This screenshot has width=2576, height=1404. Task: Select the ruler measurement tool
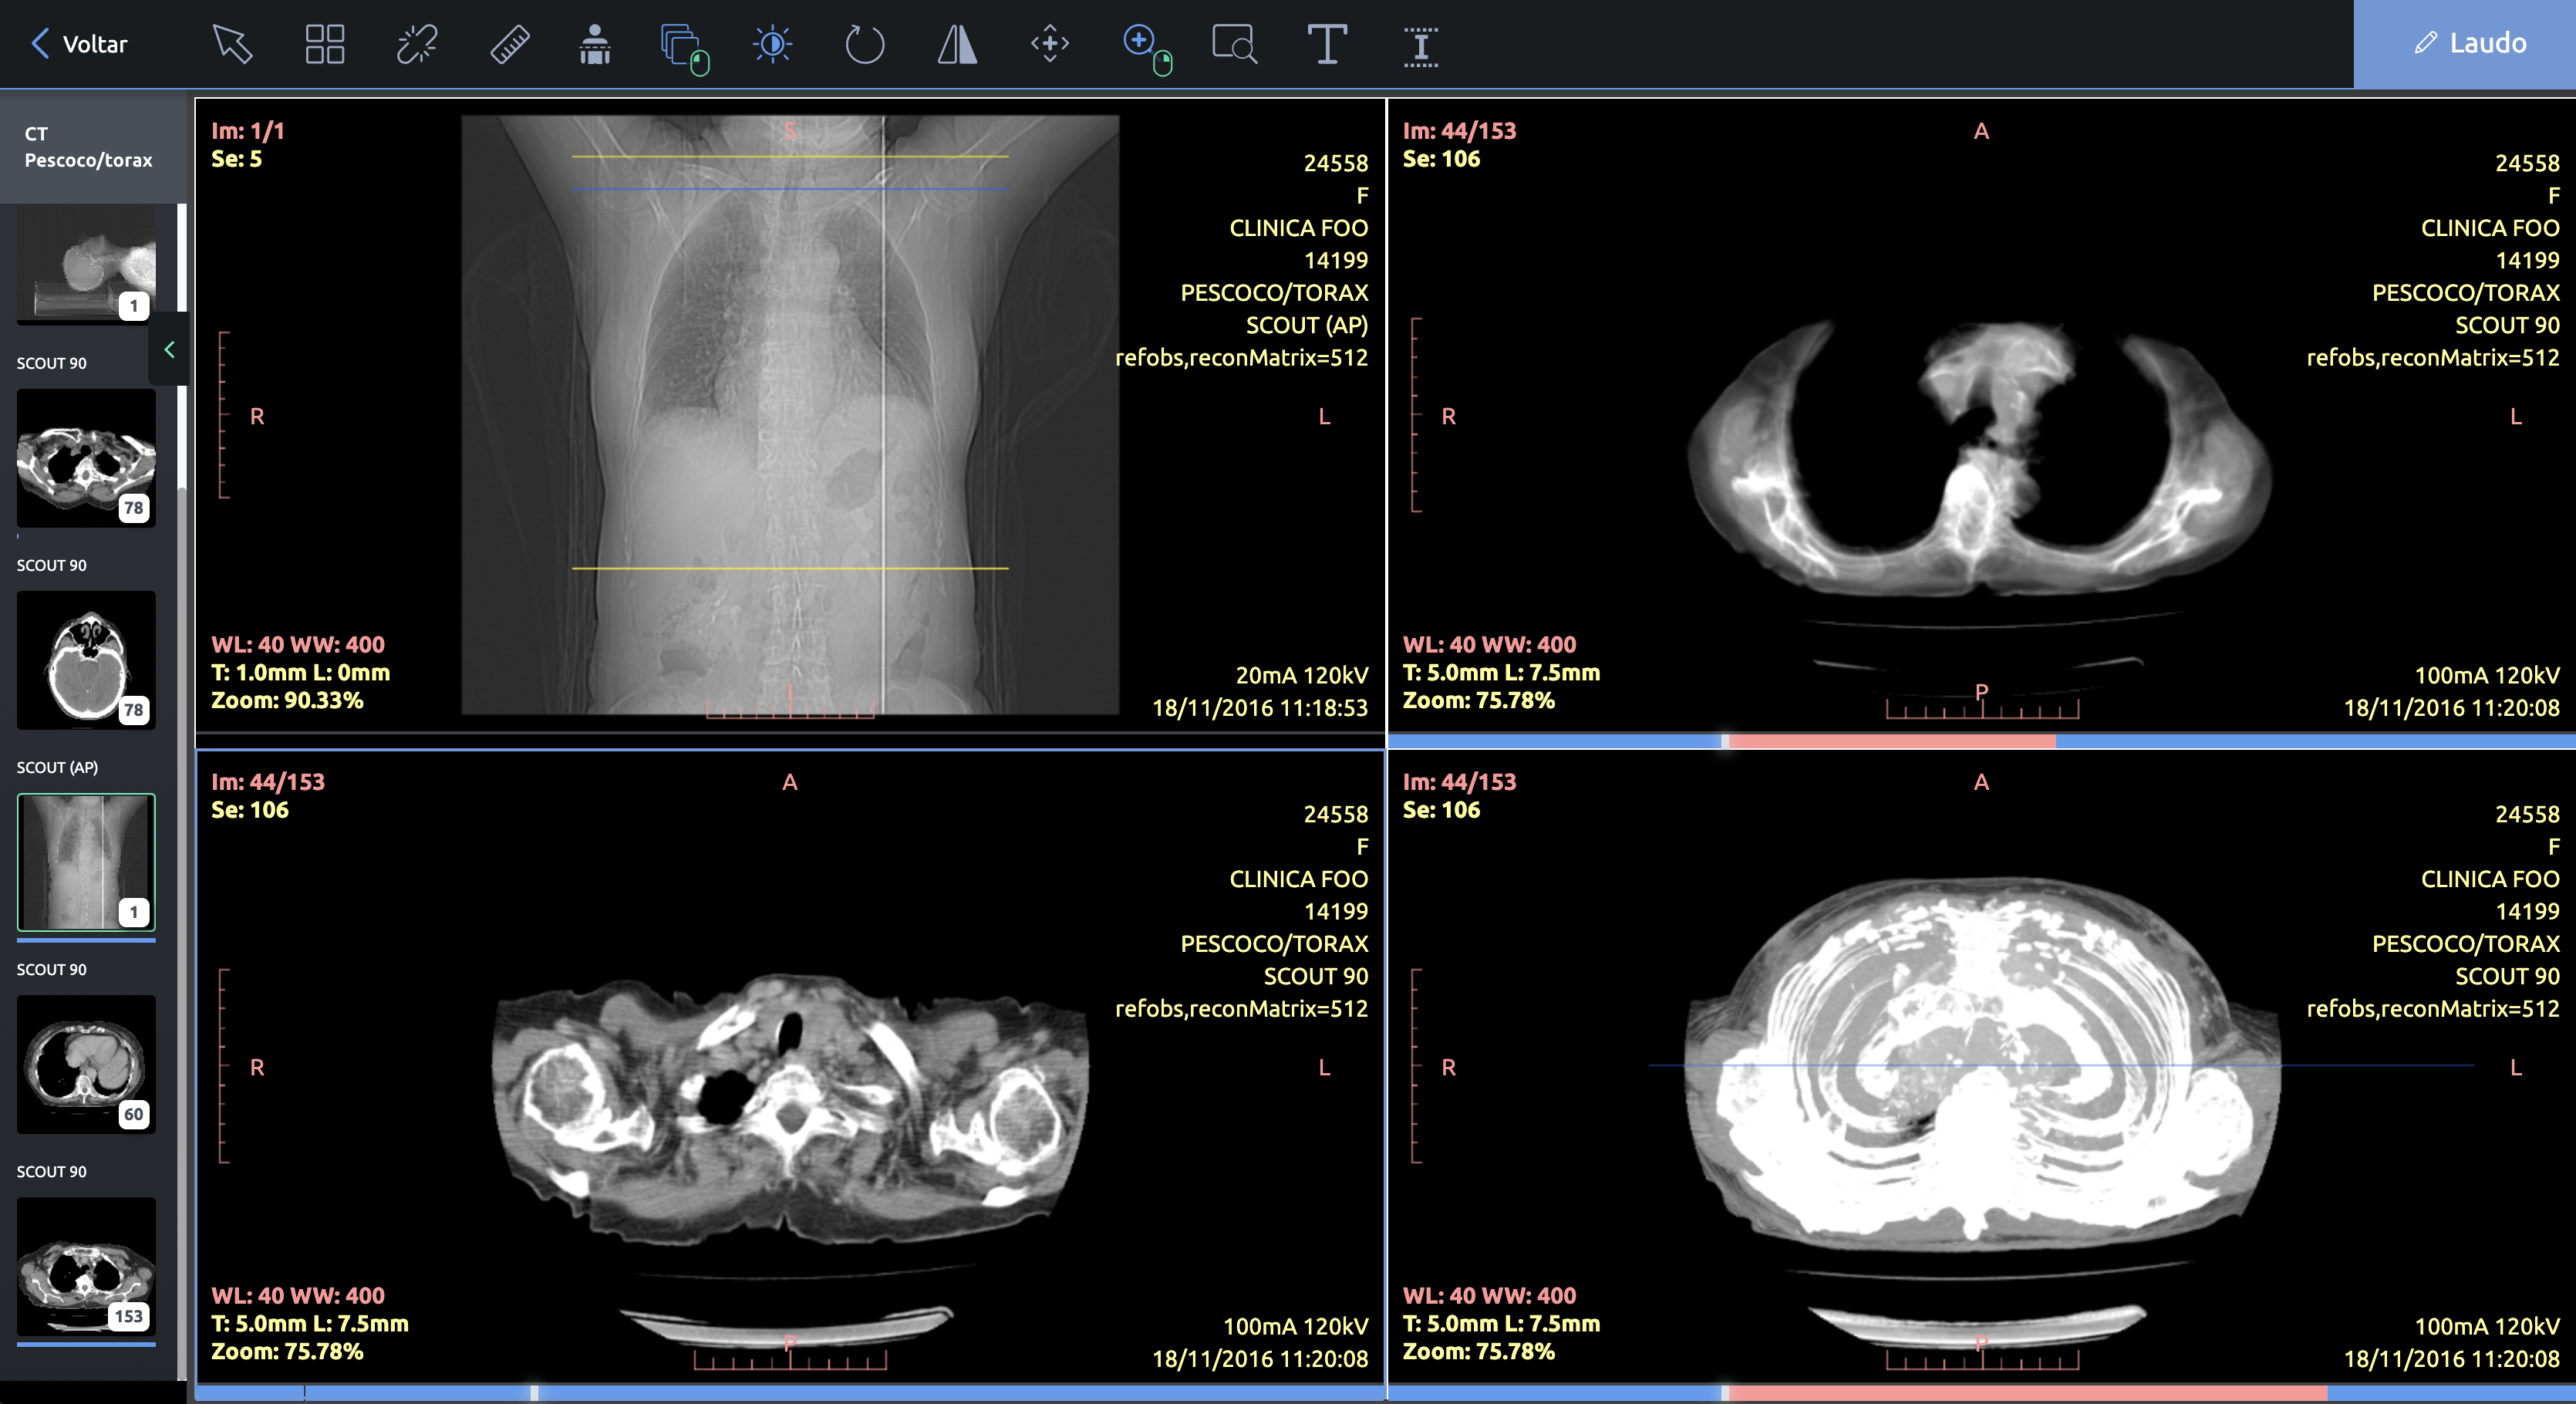tap(510, 44)
